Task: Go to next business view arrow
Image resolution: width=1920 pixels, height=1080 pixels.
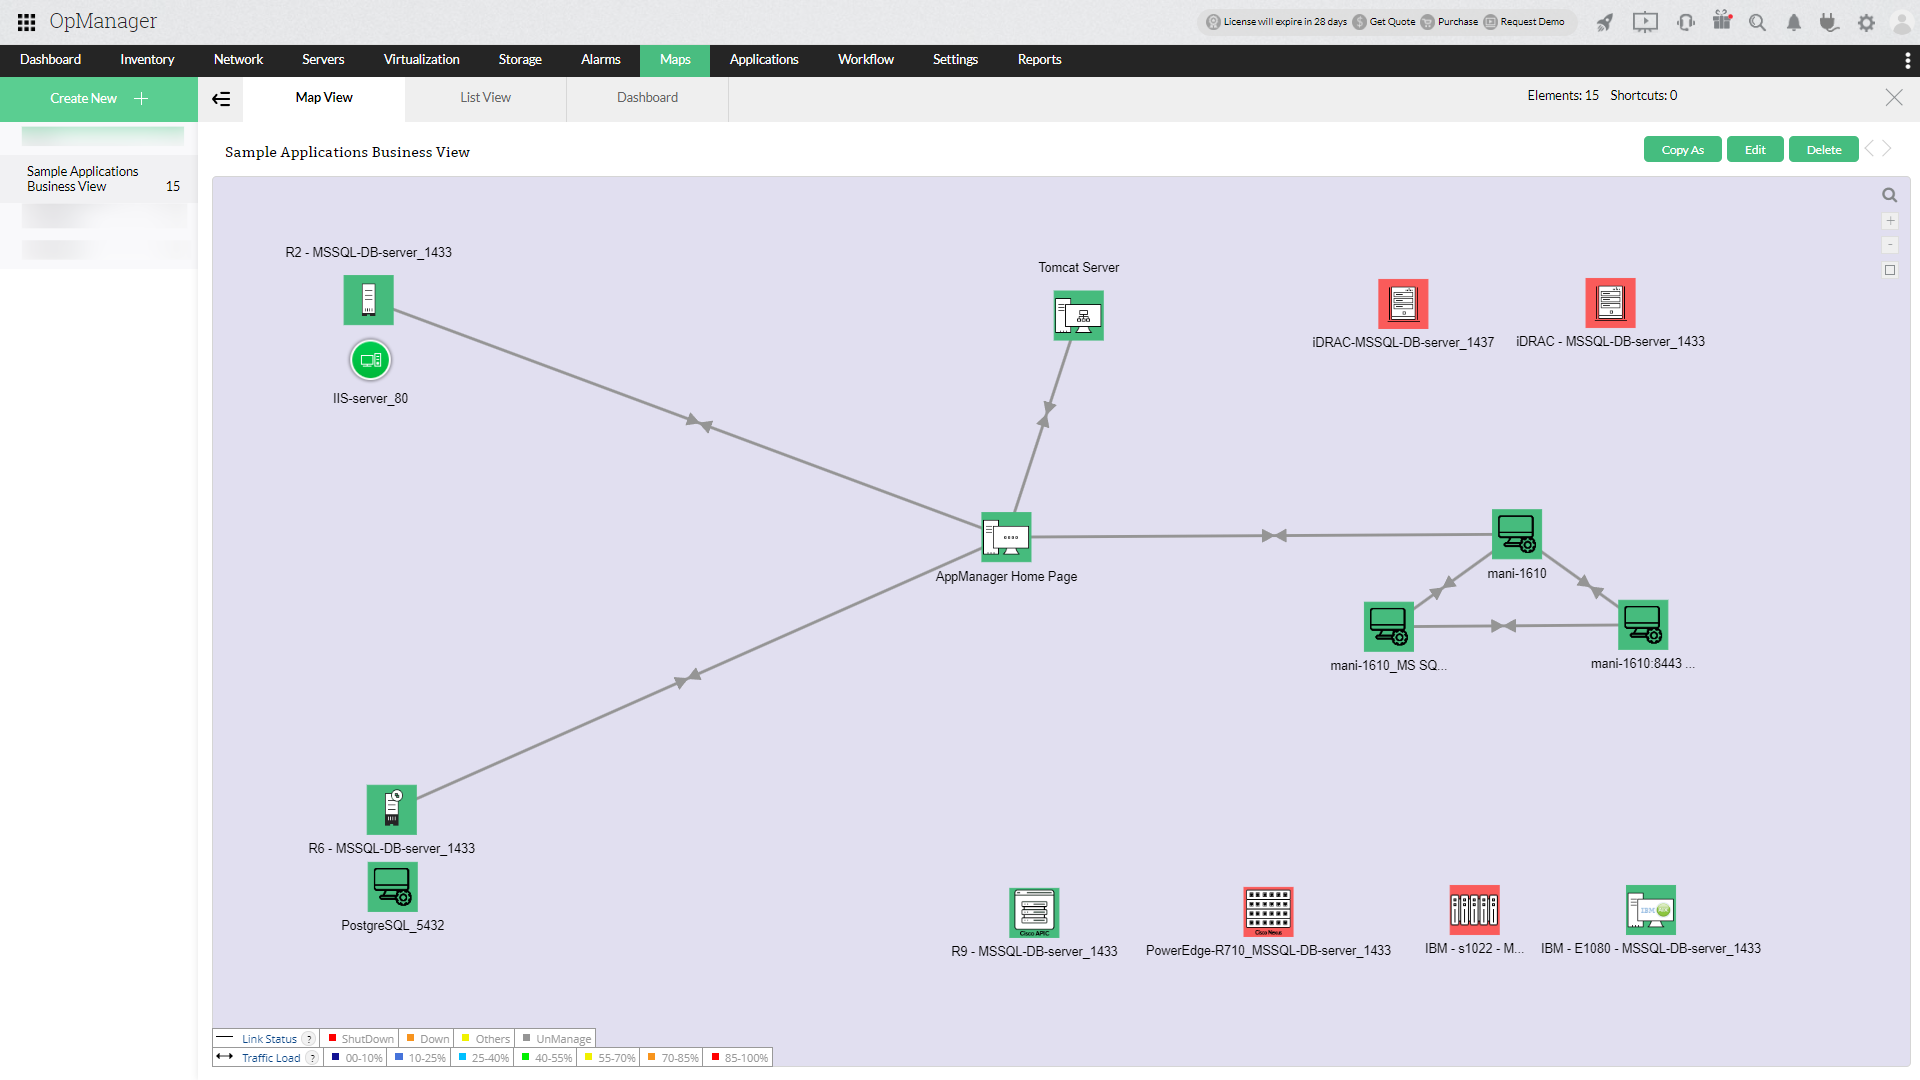Action: [1887, 149]
